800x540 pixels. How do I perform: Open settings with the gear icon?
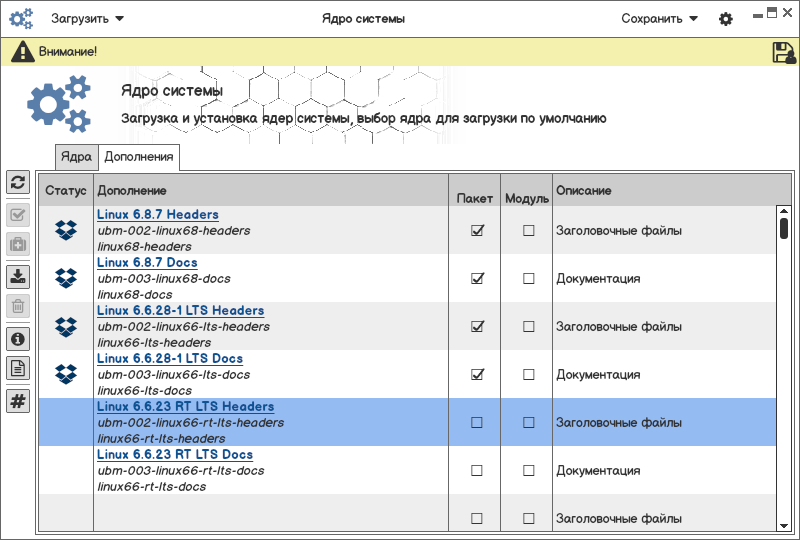(x=726, y=19)
